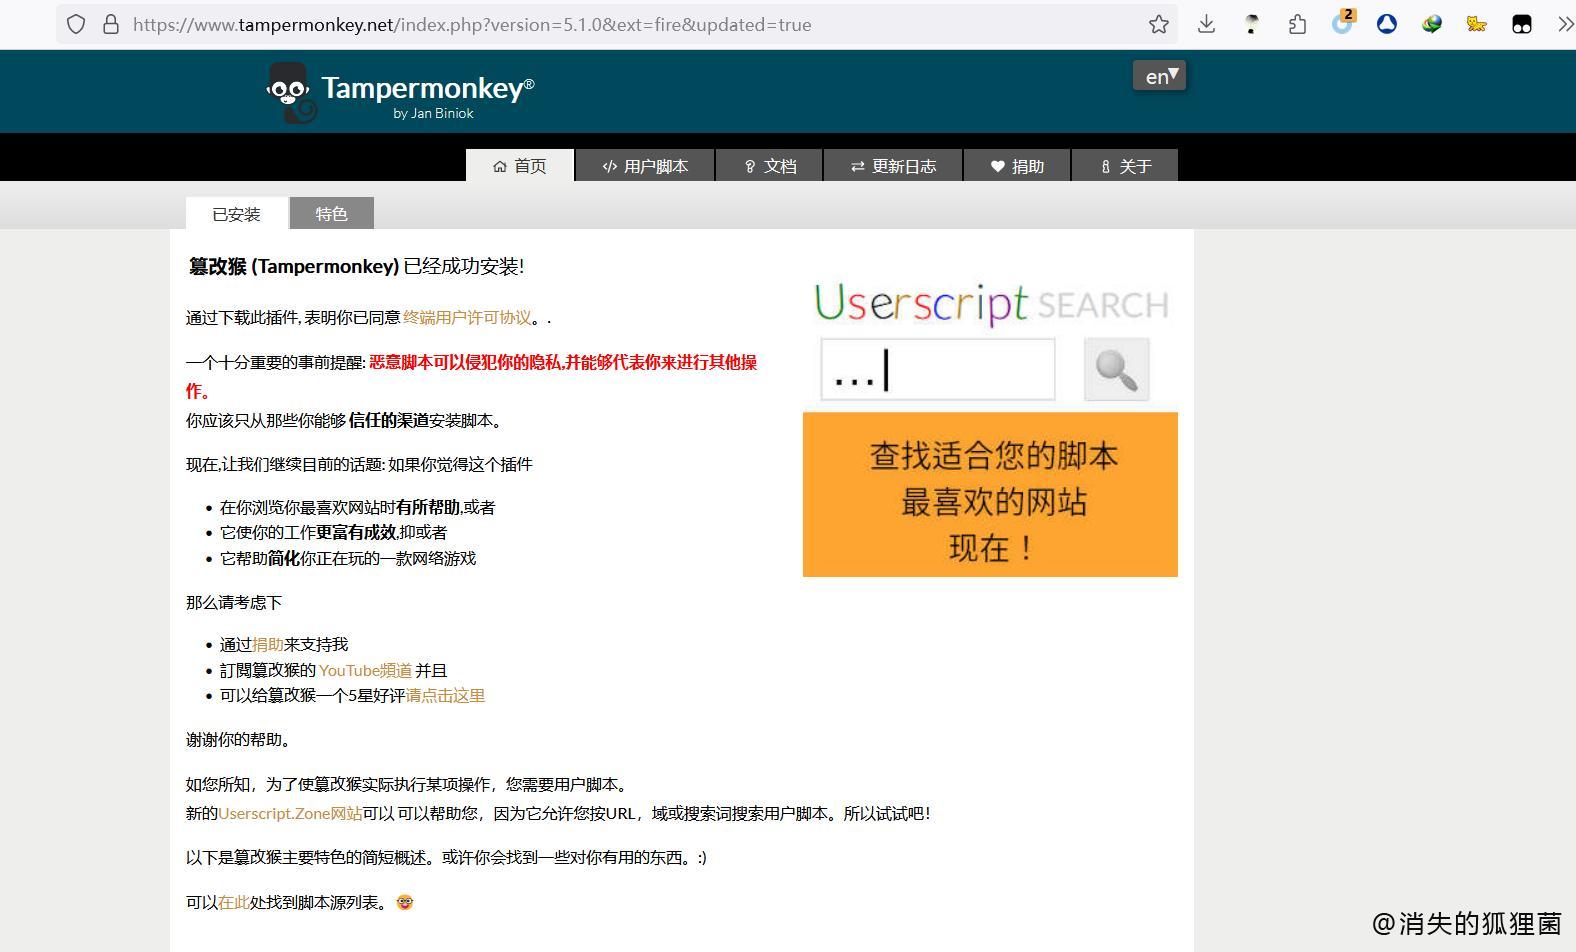
Task: Click into the Userscript search input field
Action: coord(938,369)
